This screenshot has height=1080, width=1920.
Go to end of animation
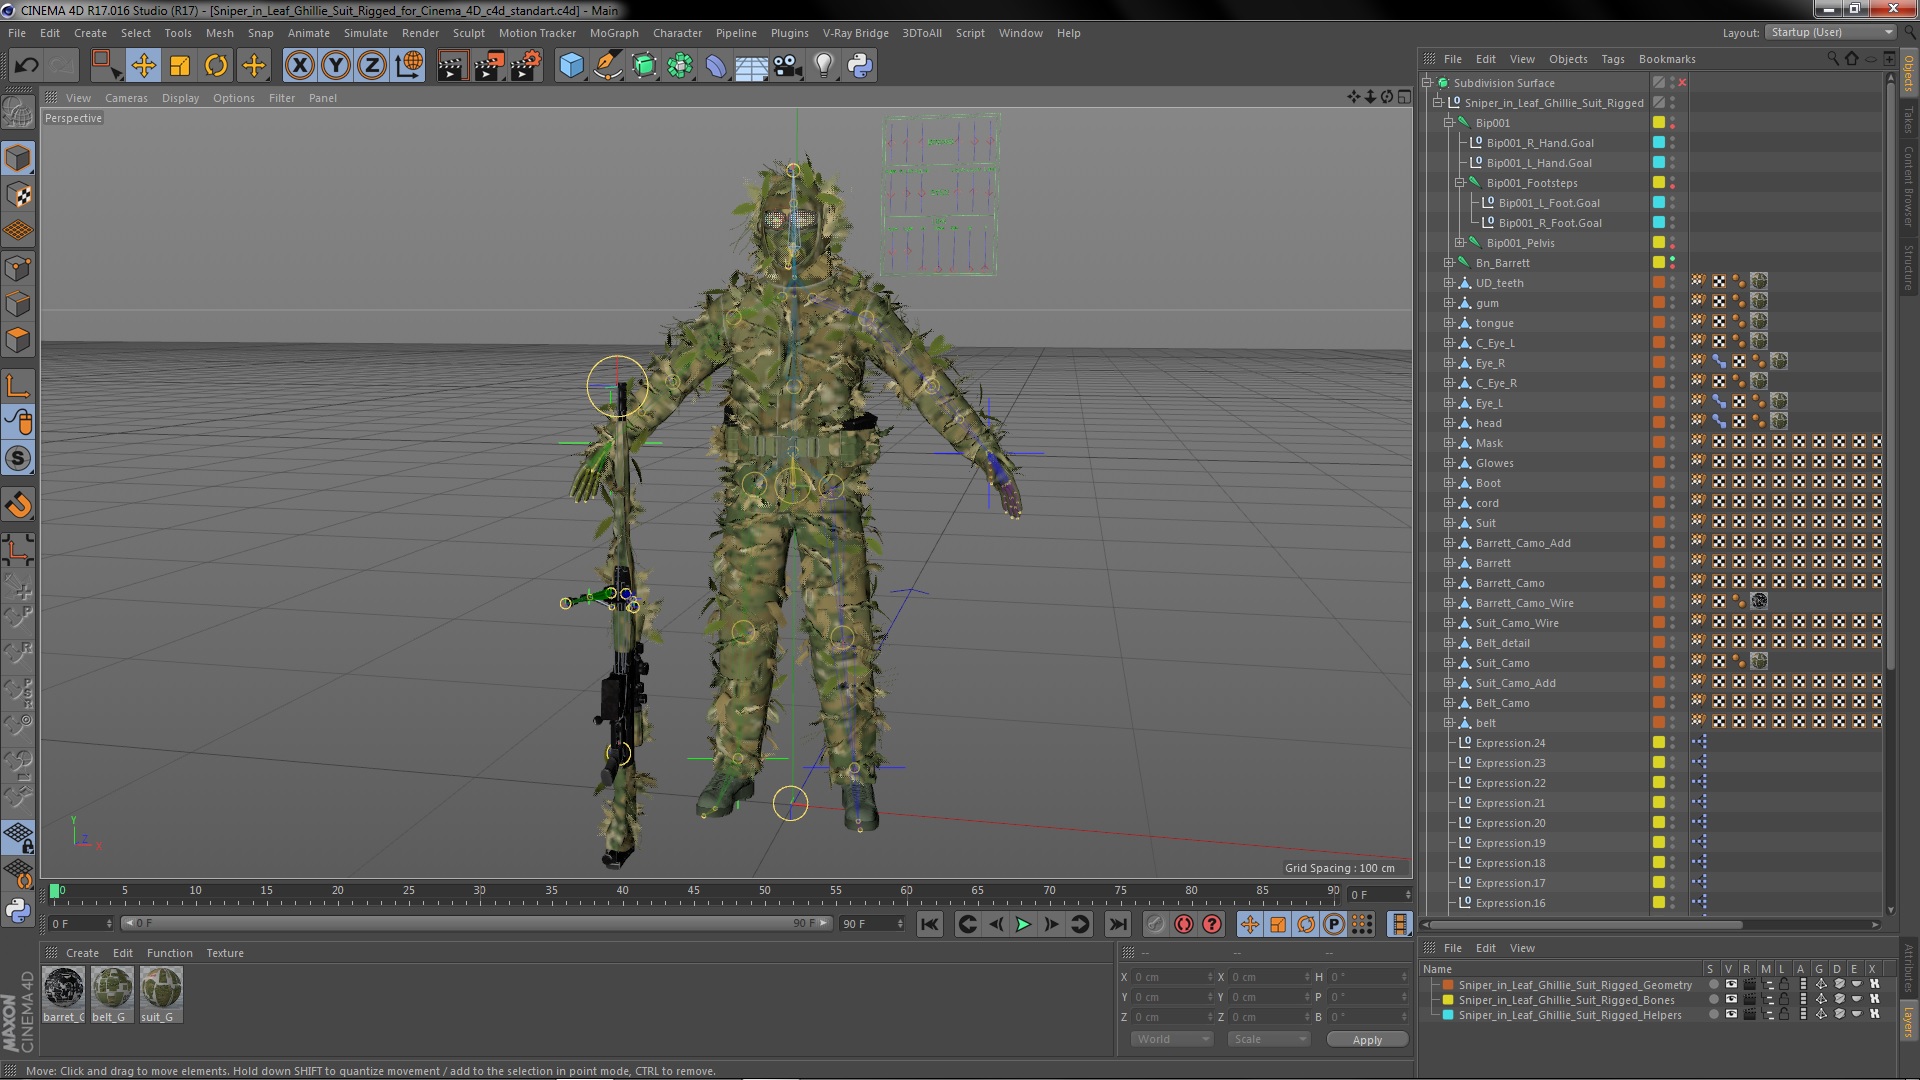(1118, 924)
